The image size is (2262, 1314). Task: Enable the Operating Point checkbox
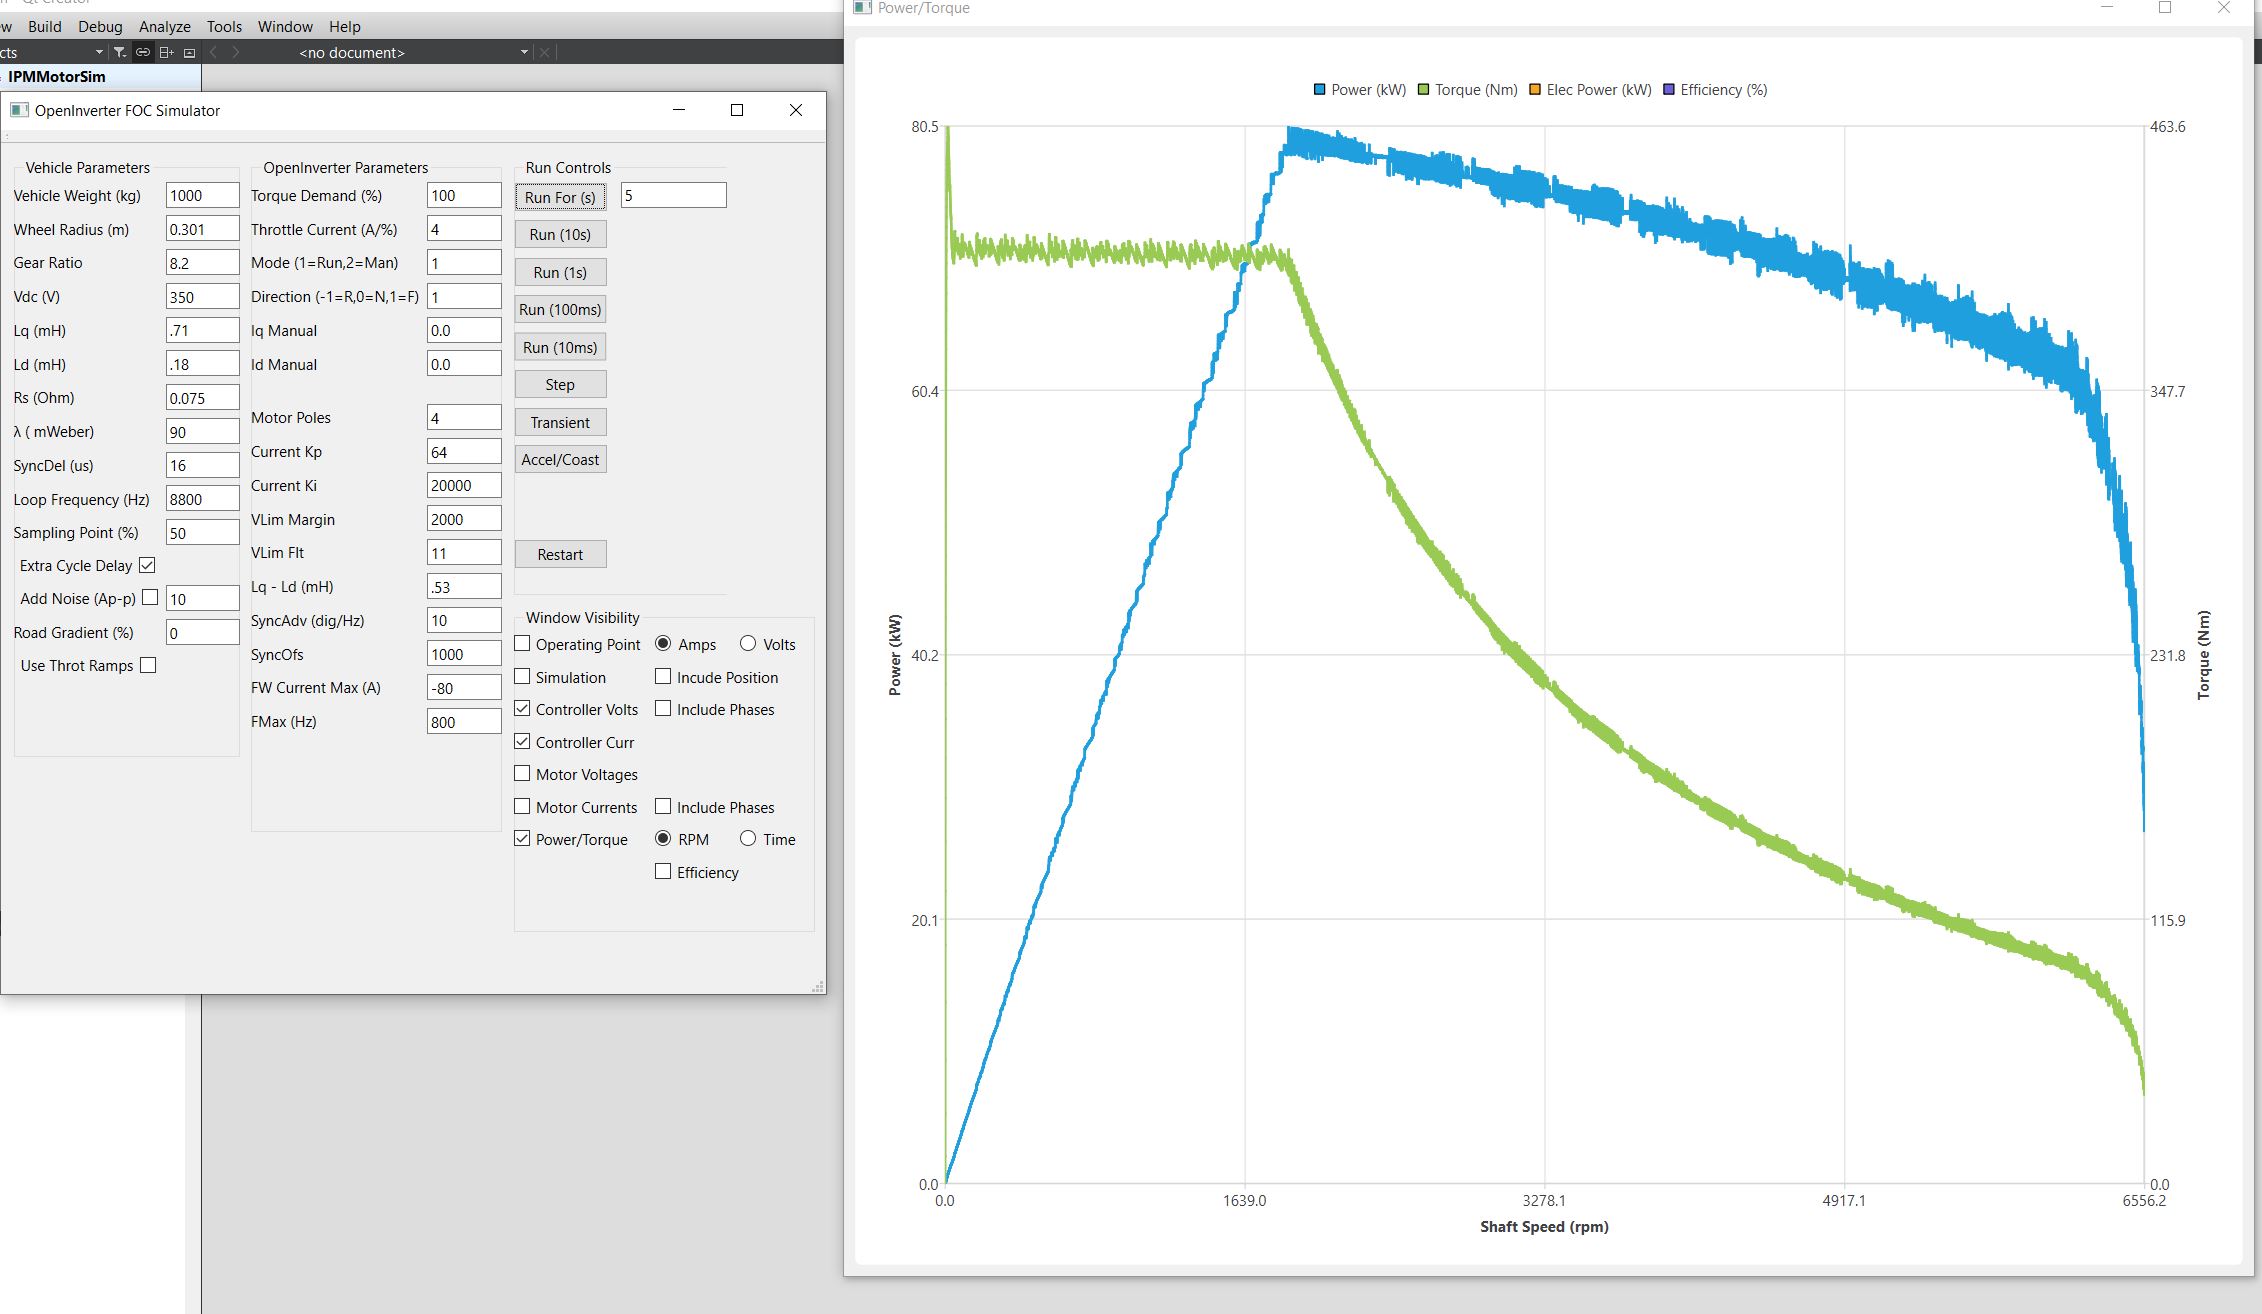(x=522, y=643)
